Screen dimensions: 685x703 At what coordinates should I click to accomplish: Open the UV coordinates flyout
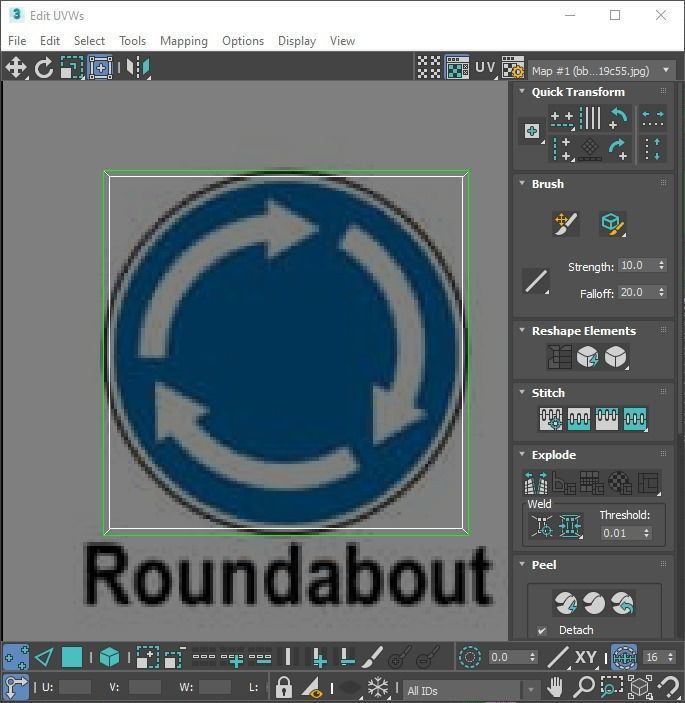pos(486,68)
